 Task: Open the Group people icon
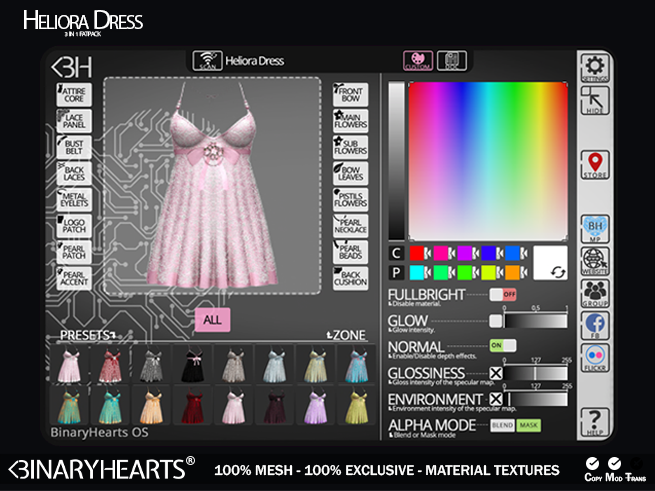(x=595, y=293)
